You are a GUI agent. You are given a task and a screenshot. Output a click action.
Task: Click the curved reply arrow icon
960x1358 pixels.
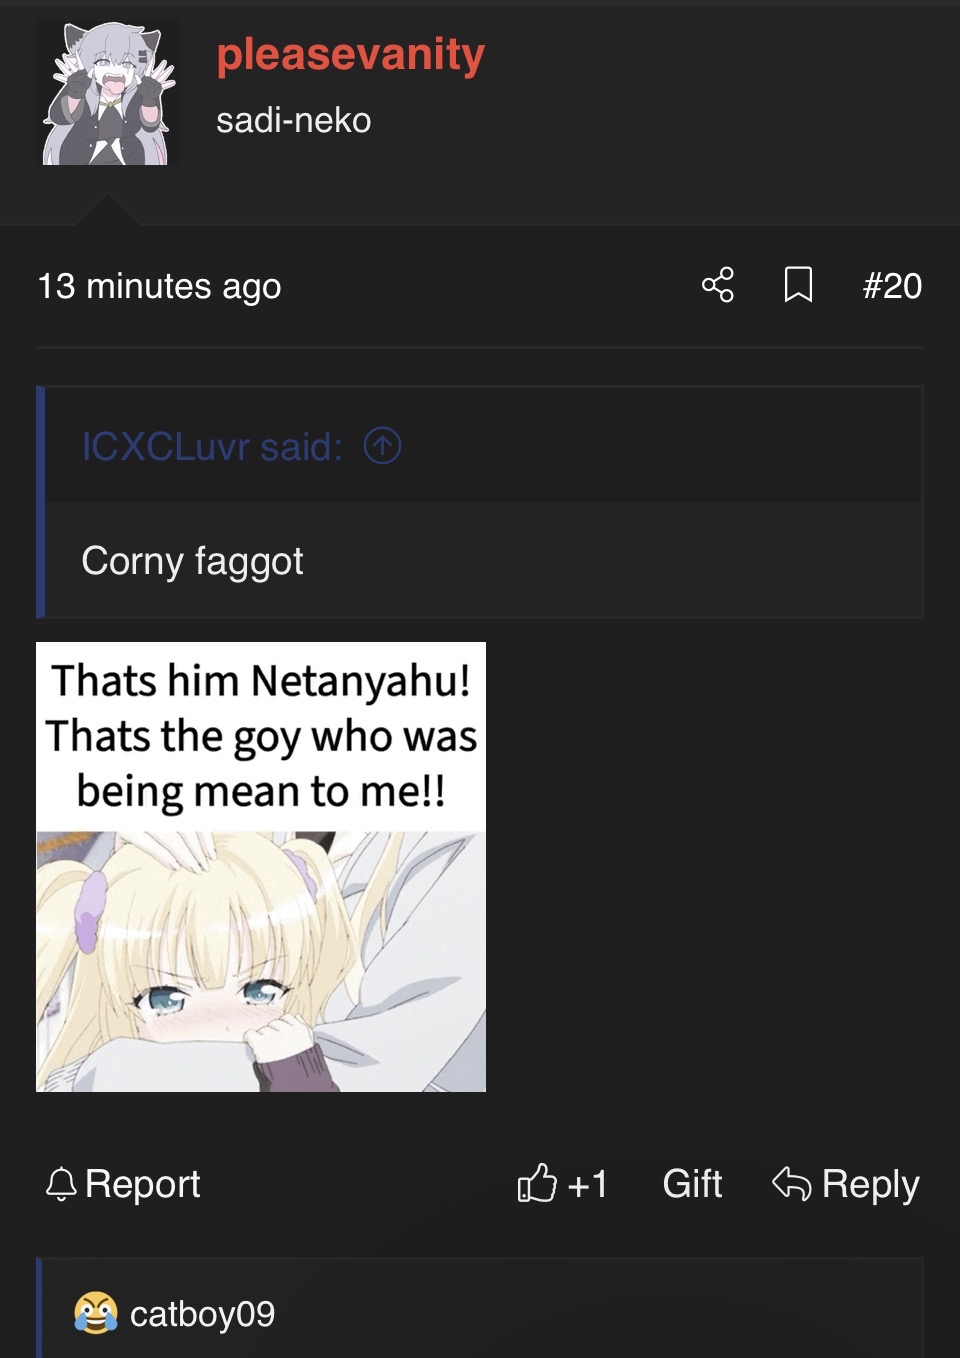[791, 1183]
